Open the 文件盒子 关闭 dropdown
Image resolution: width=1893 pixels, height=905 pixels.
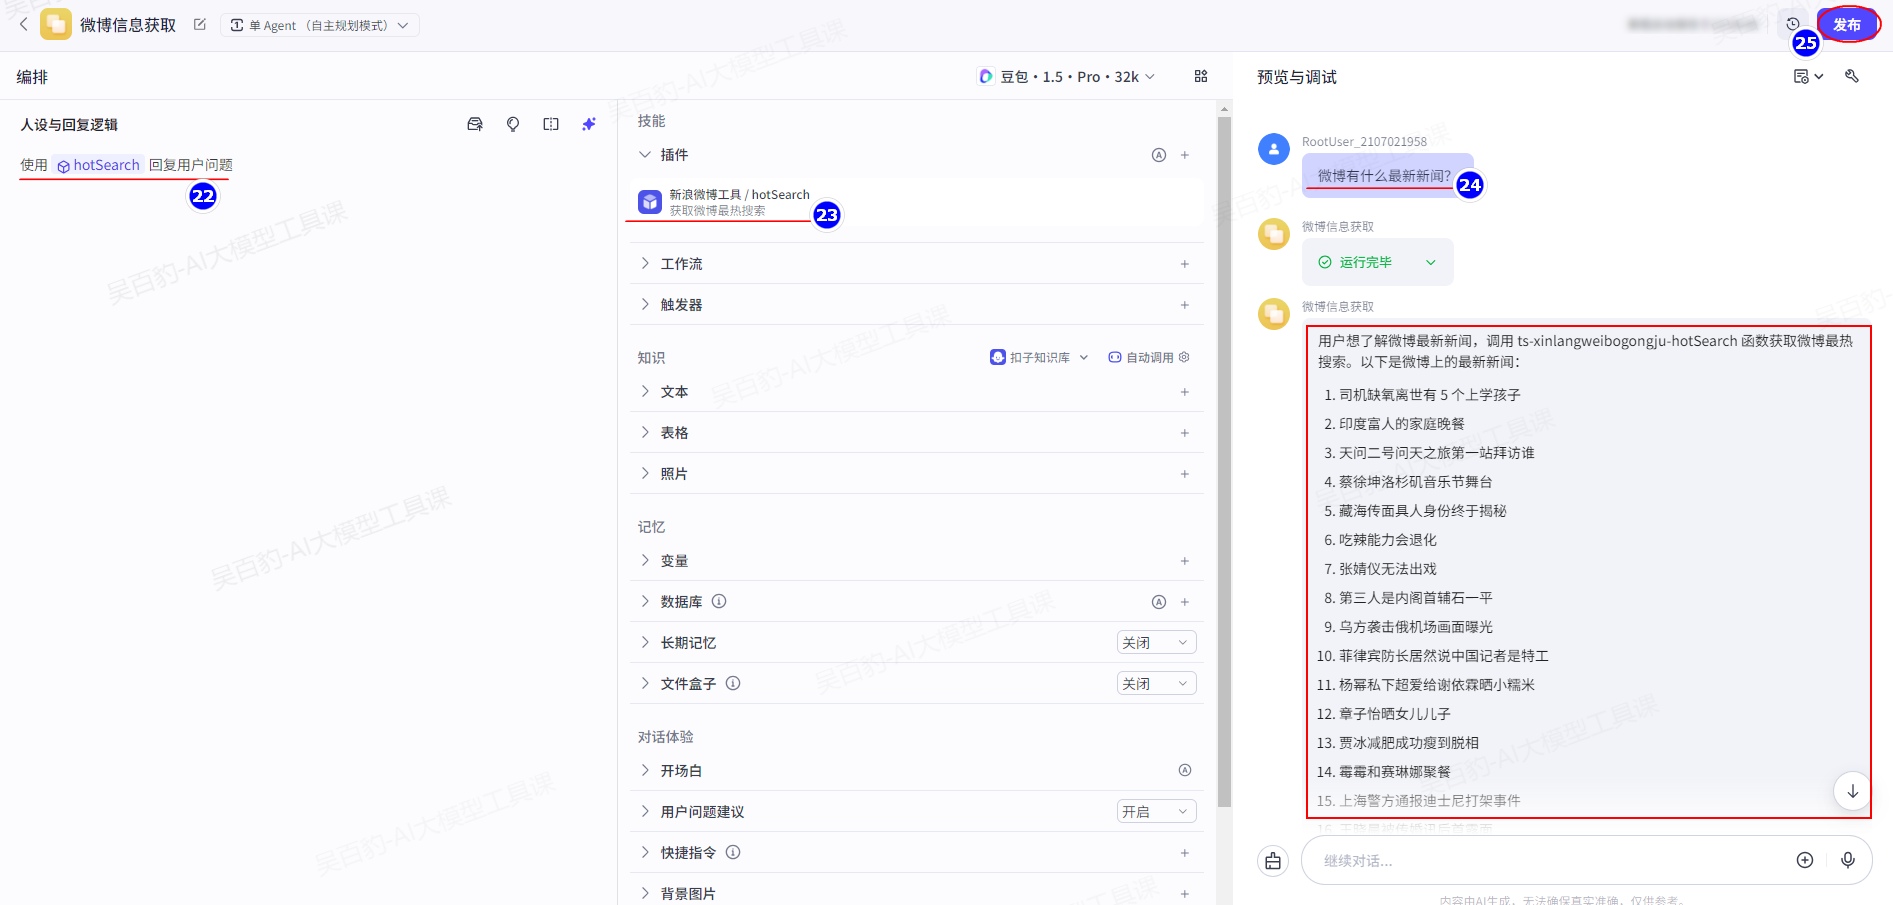tap(1156, 684)
